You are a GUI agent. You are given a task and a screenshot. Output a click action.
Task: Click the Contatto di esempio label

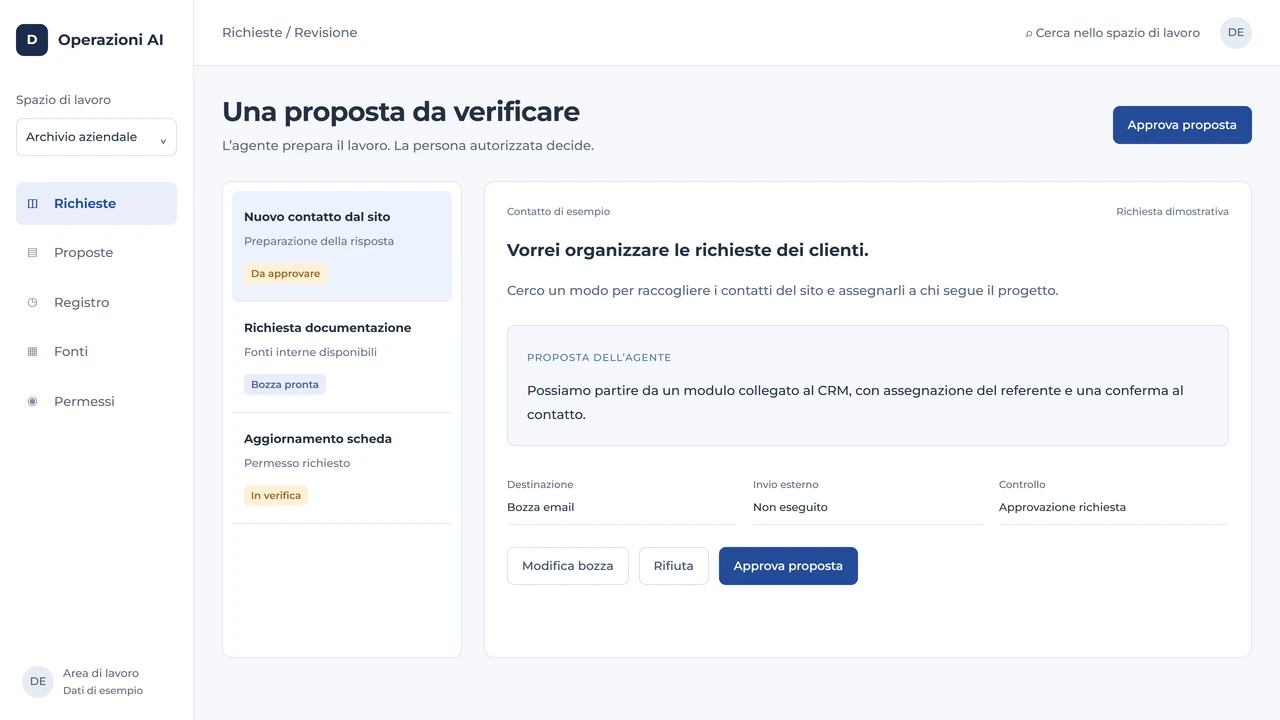click(x=558, y=212)
